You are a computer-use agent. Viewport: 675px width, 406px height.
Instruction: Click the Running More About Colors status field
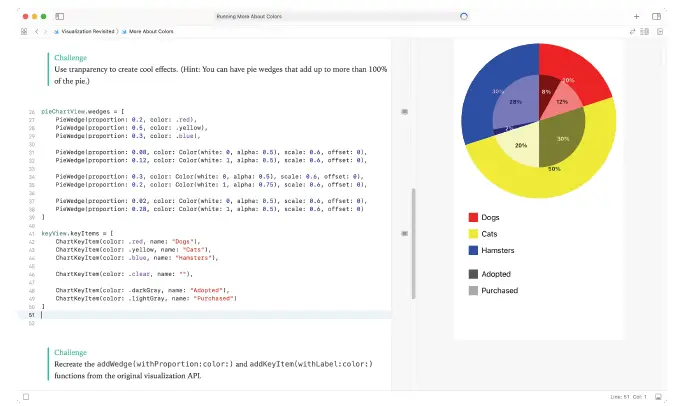tap(342, 16)
